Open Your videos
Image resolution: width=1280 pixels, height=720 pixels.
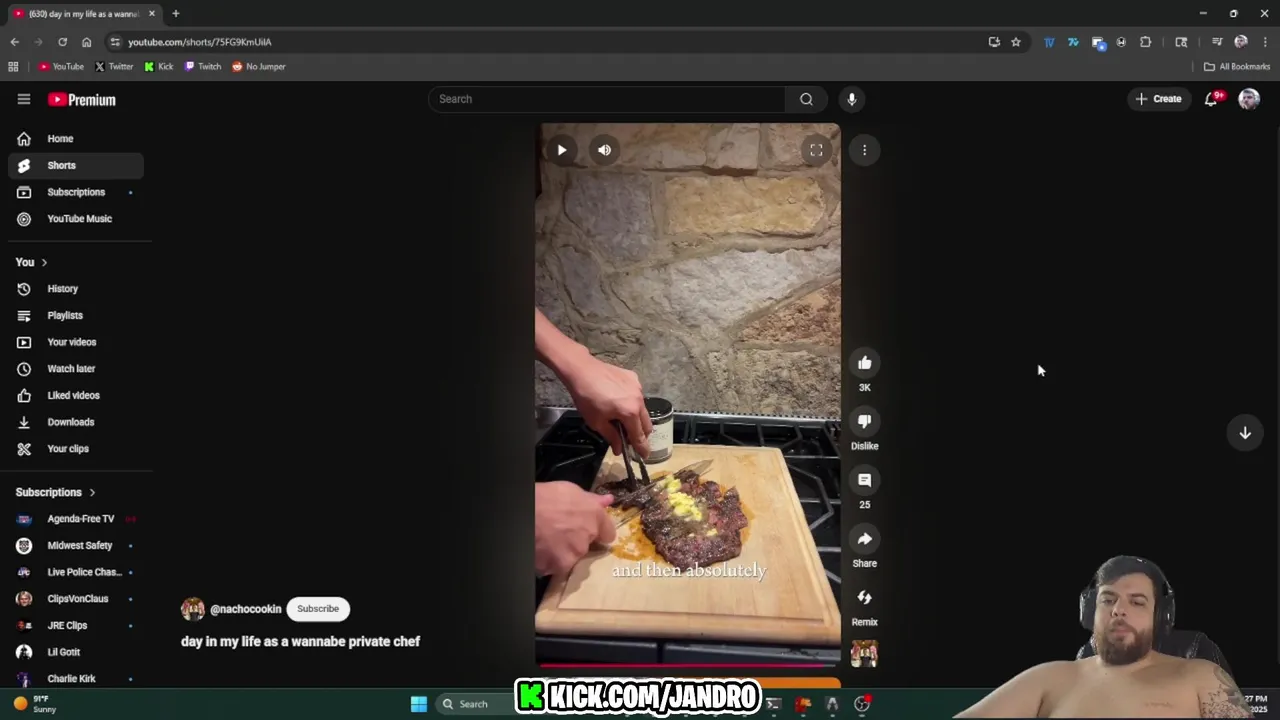76,342
